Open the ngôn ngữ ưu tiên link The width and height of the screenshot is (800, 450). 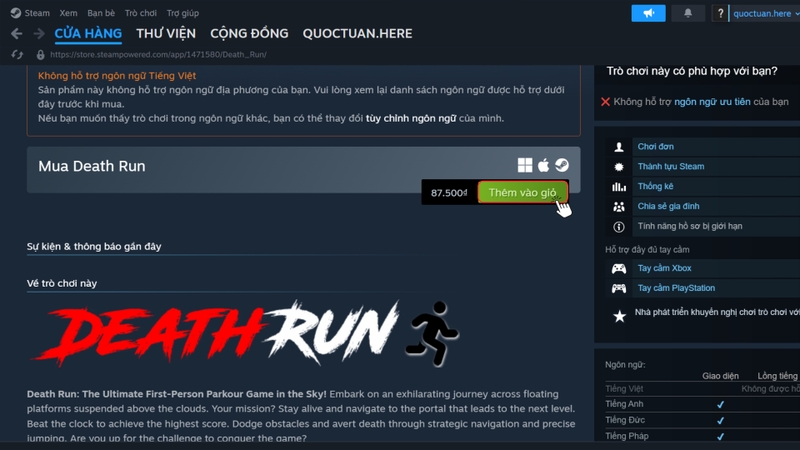[x=712, y=102]
